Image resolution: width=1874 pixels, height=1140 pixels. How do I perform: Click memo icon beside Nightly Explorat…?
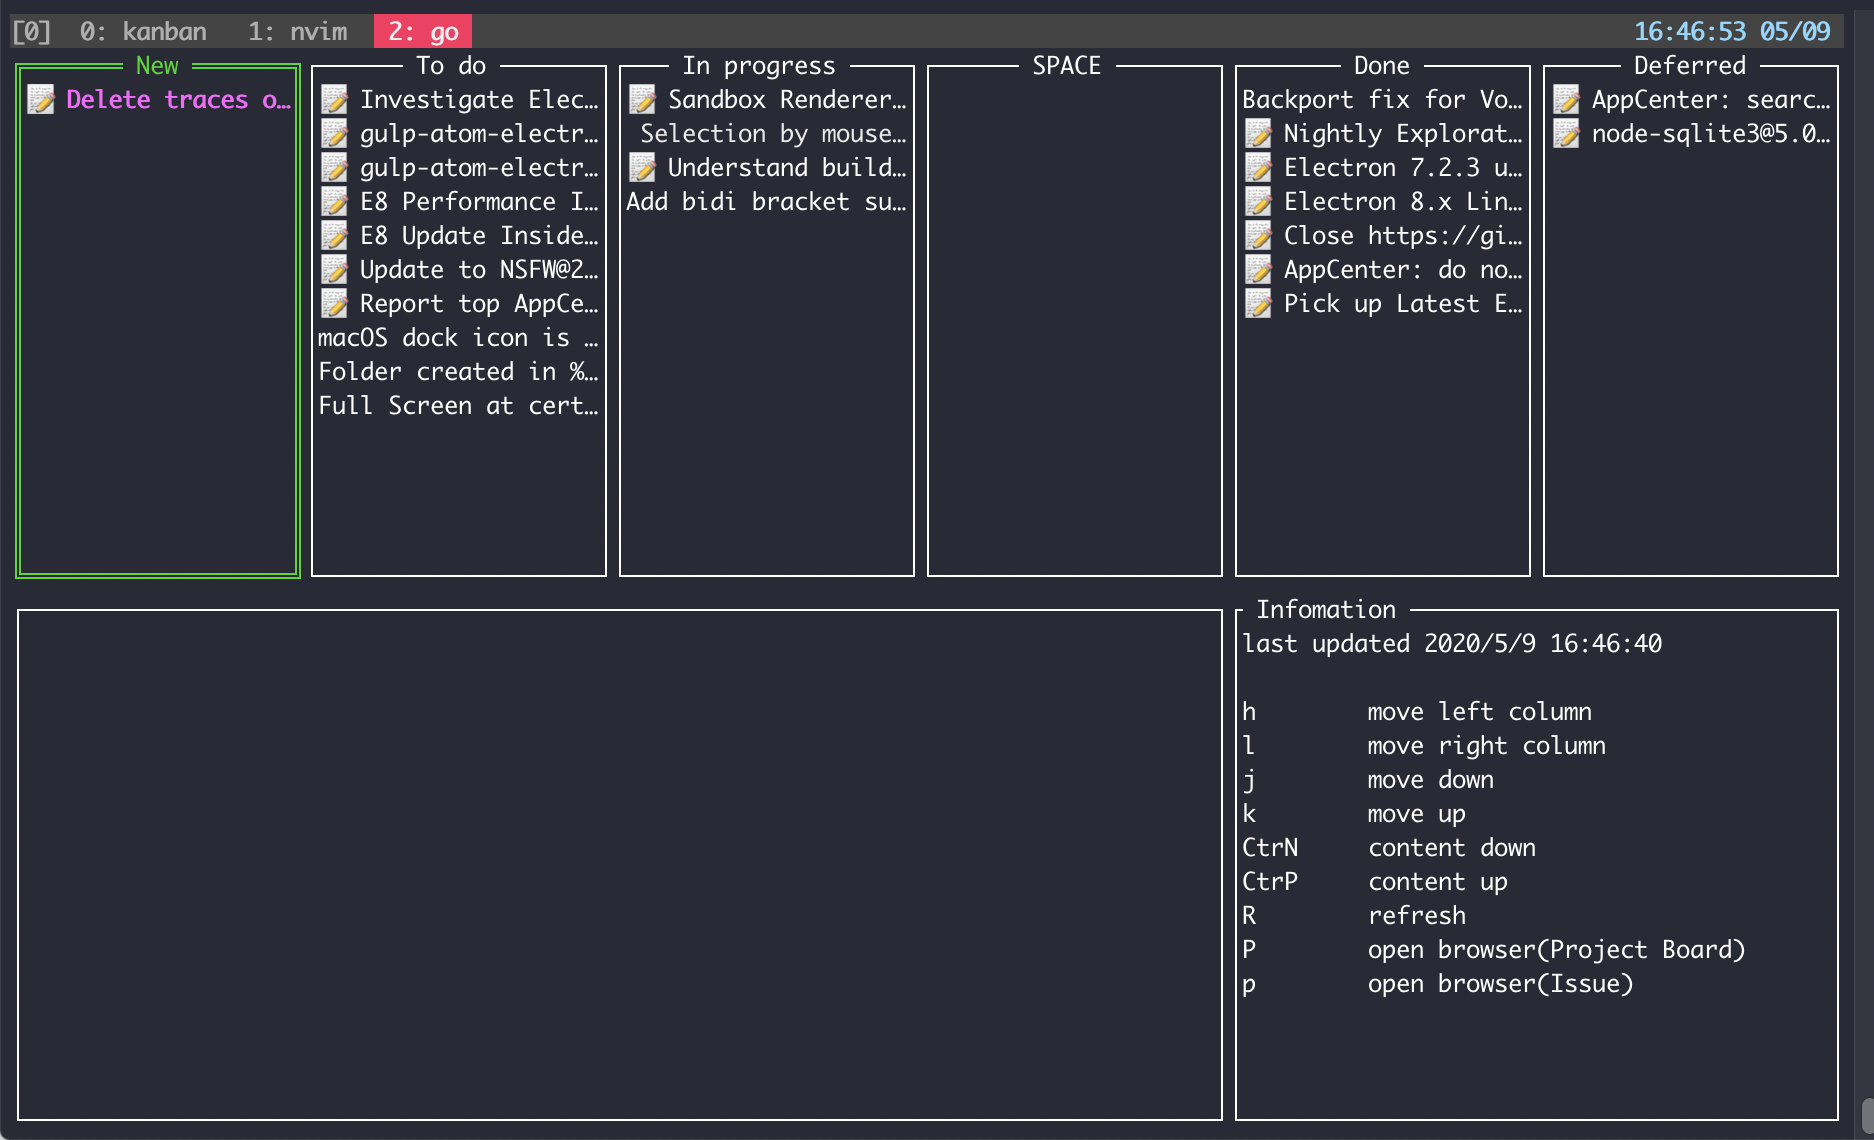1259,133
